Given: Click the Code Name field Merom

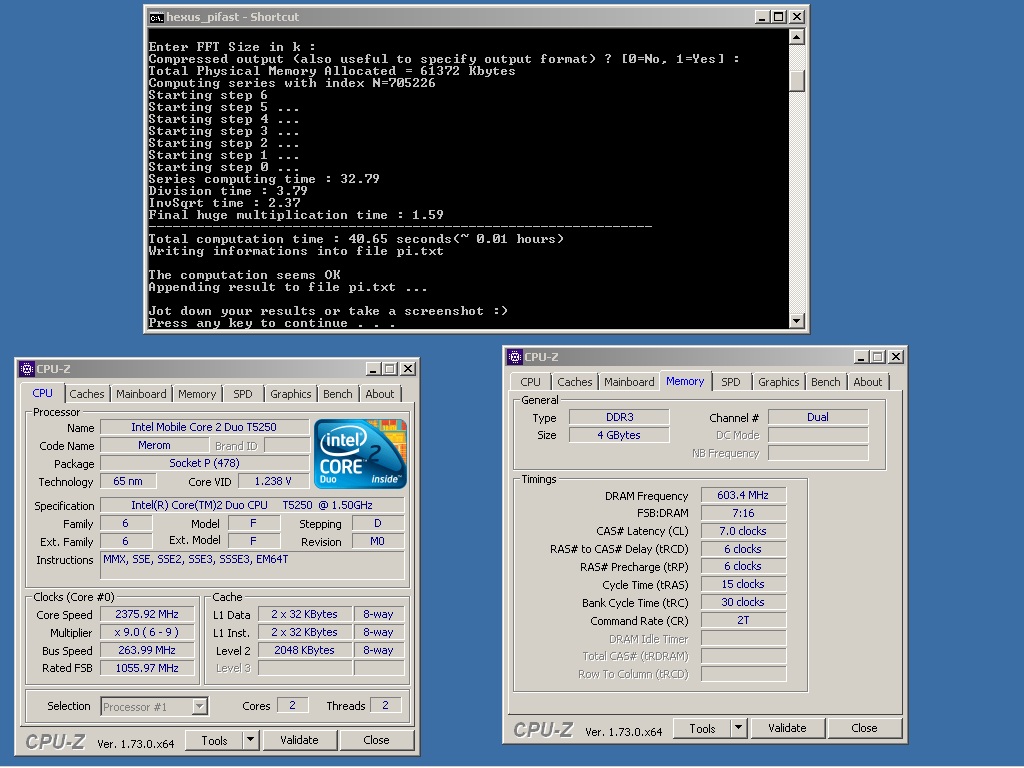Looking at the screenshot, I should point(154,445).
